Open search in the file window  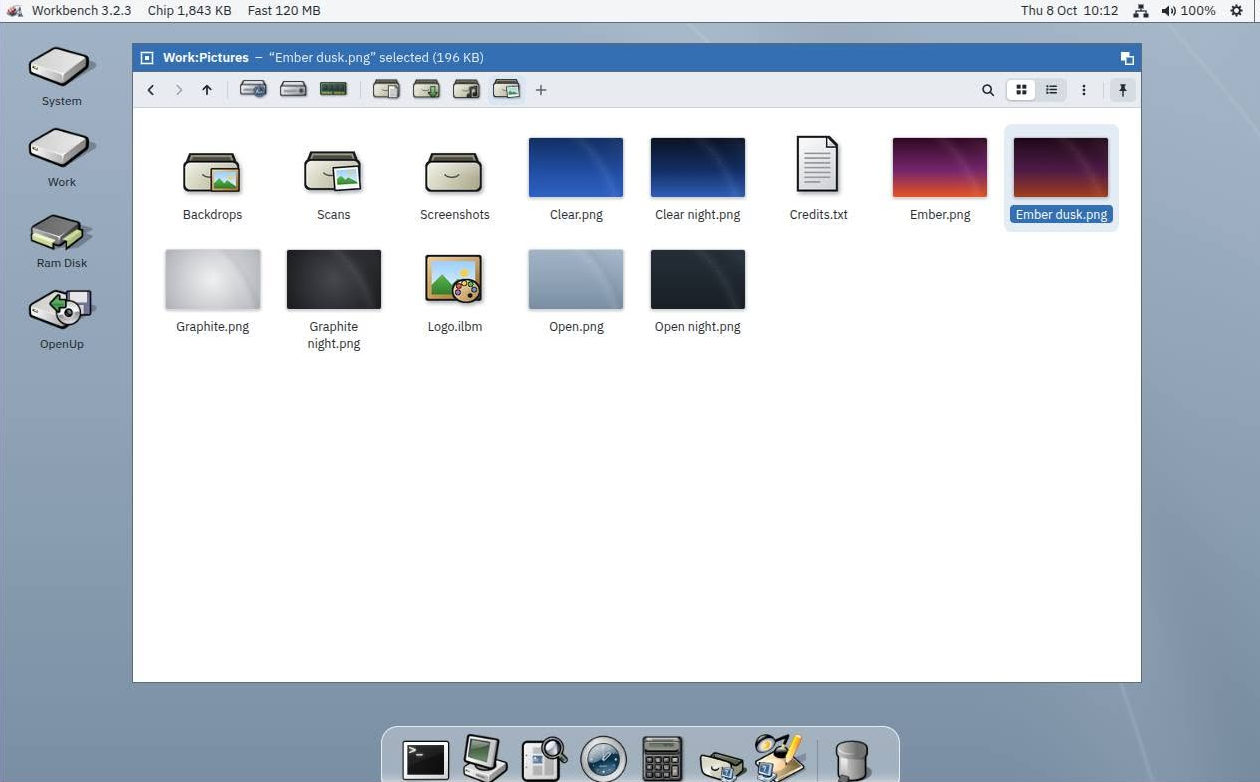click(x=988, y=90)
